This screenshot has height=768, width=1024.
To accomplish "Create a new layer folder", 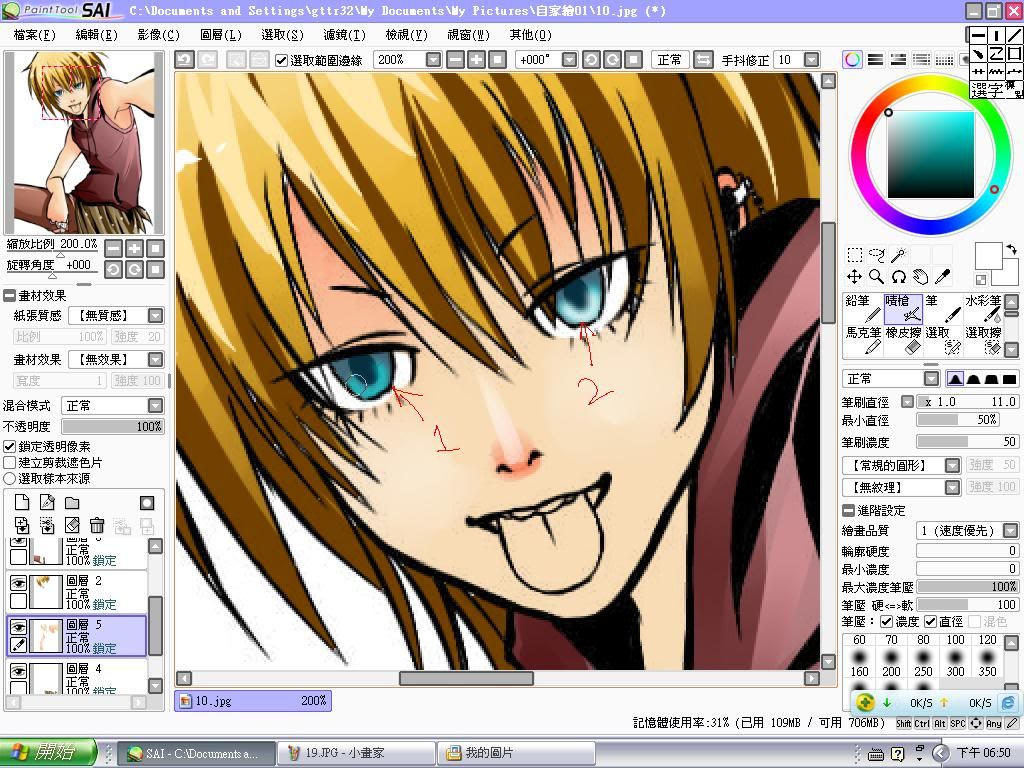I will click(72, 502).
